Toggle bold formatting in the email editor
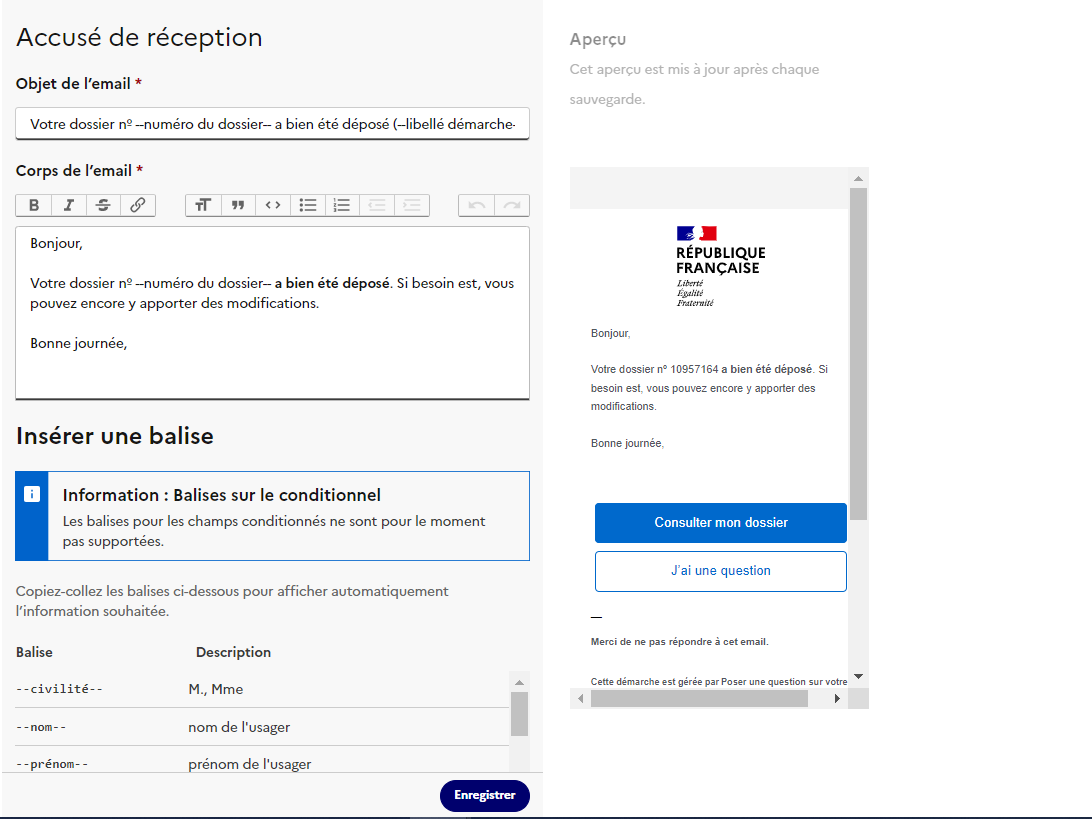The width and height of the screenshot is (1092, 819). [x=33, y=205]
